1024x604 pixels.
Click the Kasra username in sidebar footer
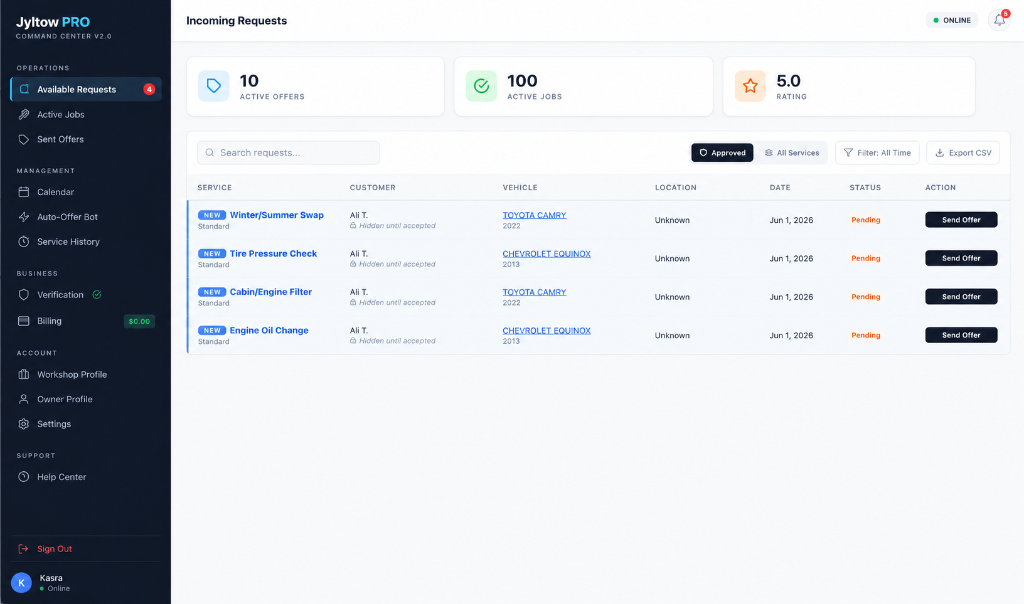point(51,578)
